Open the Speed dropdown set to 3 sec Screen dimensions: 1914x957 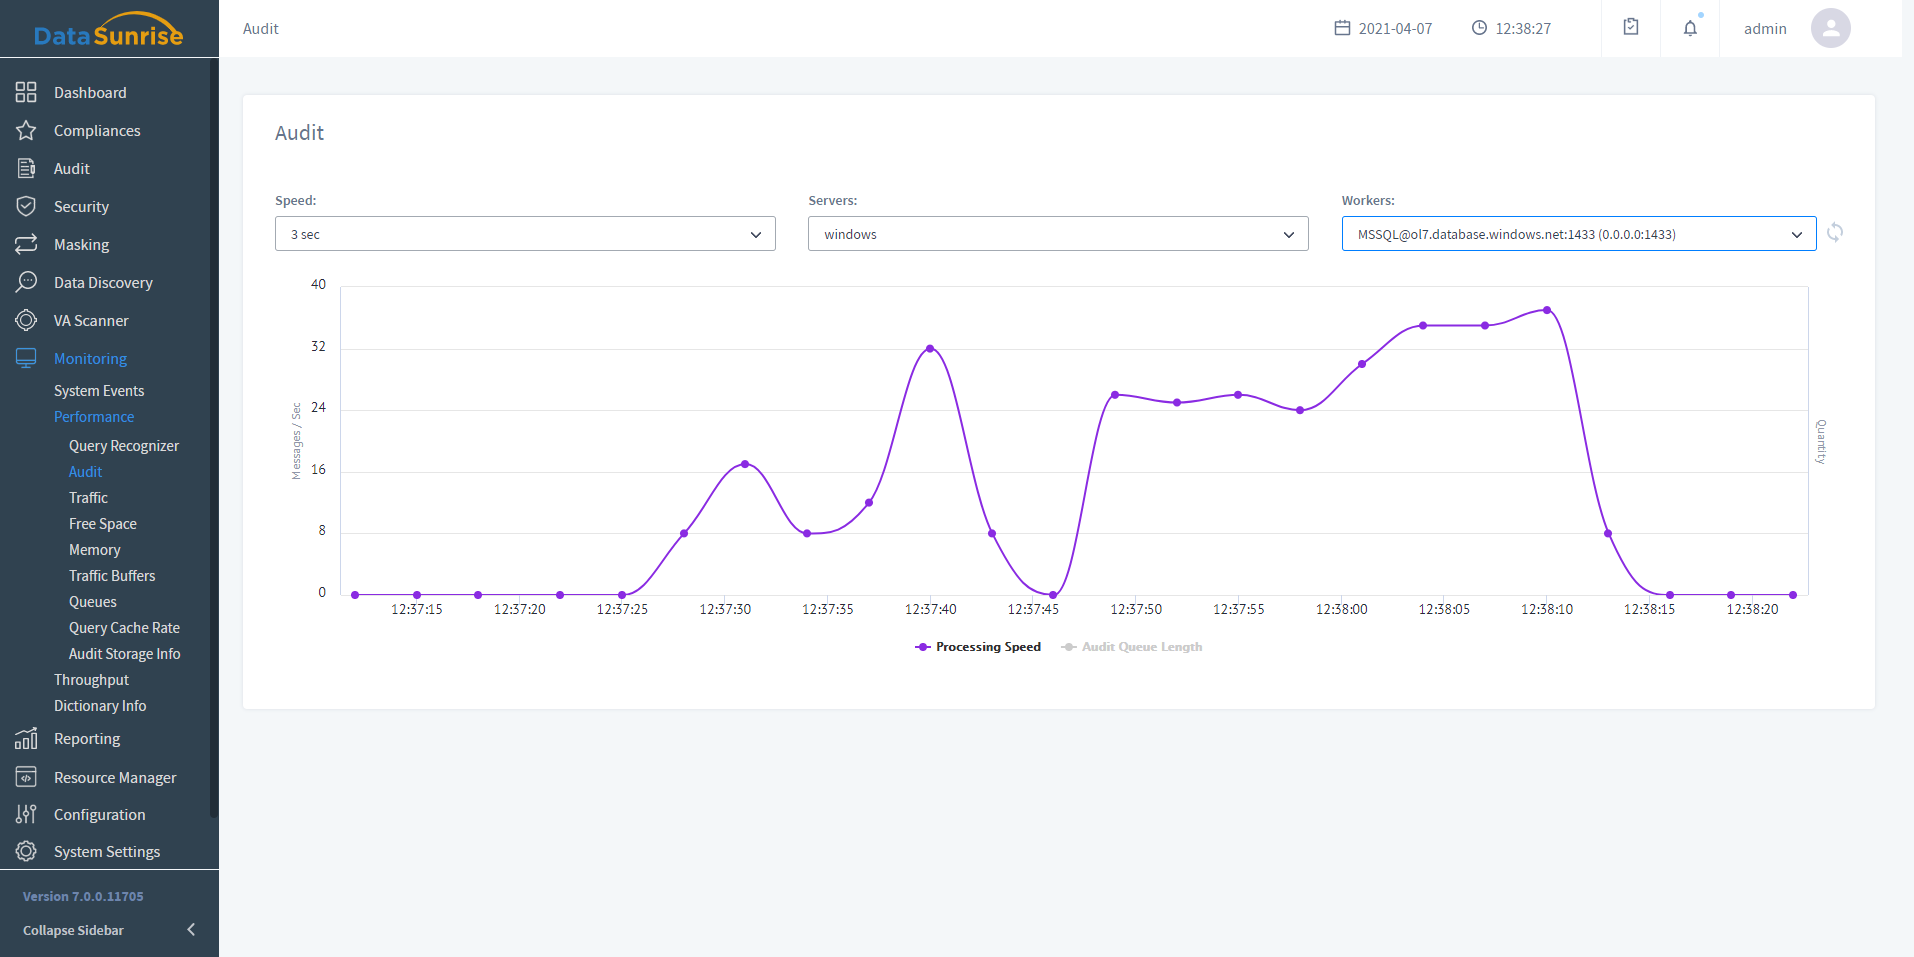point(525,234)
